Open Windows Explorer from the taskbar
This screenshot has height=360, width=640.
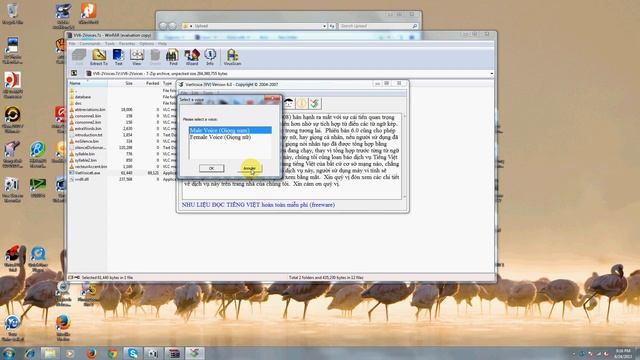pos(50,353)
